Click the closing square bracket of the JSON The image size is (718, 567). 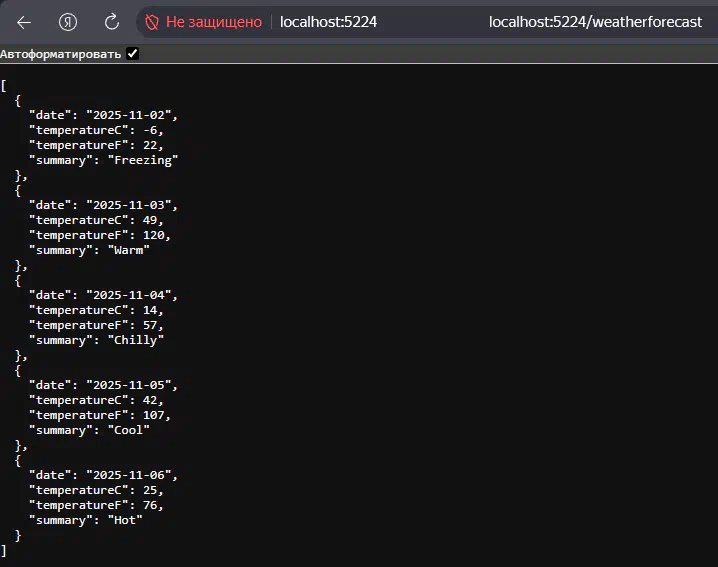tap(4, 551)
